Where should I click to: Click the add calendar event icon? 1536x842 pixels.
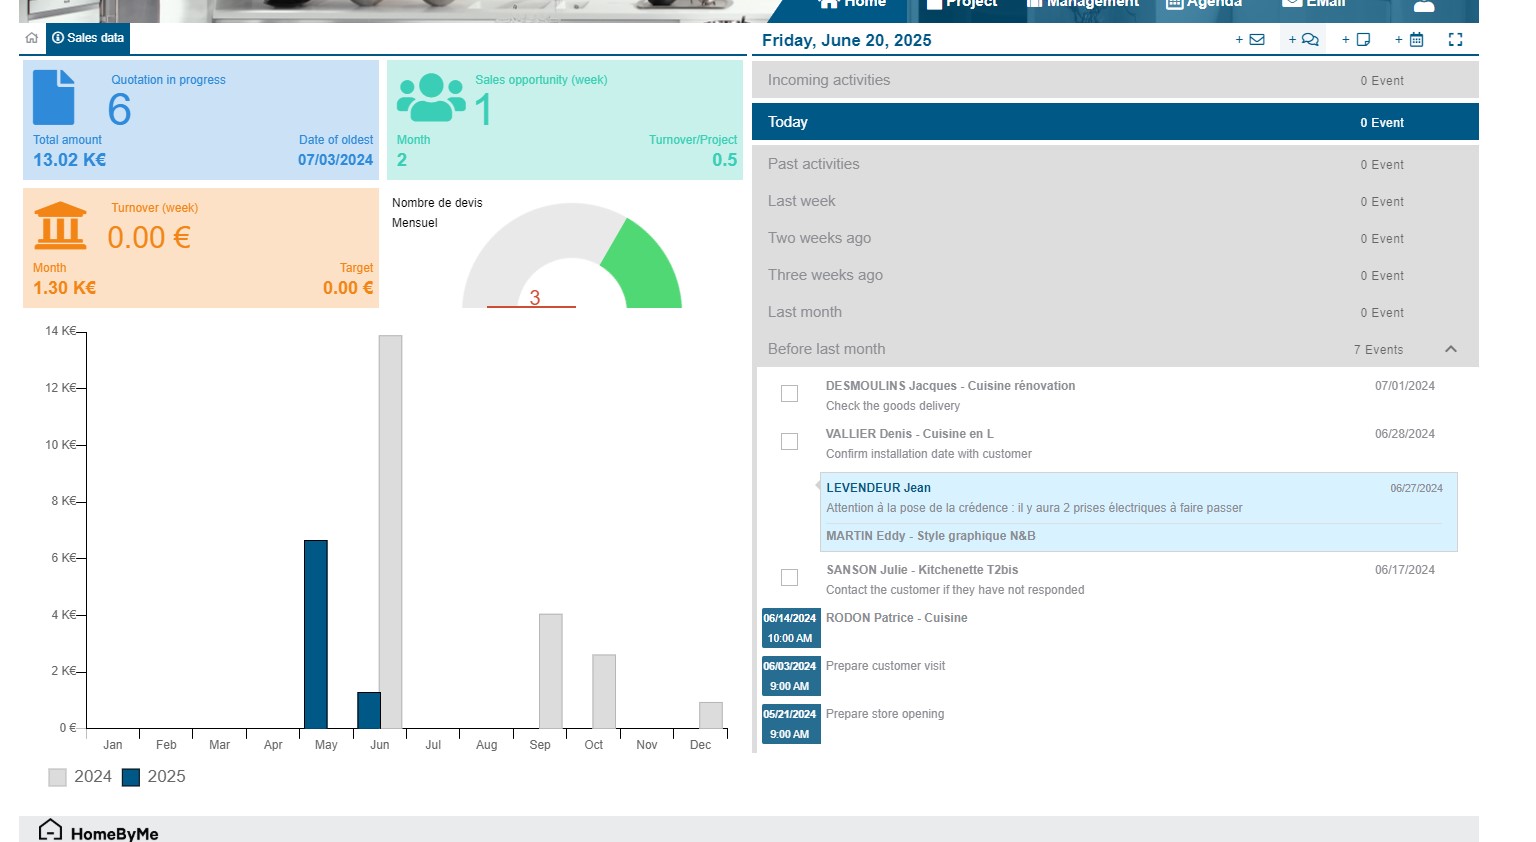click(x=1410, y=40)
